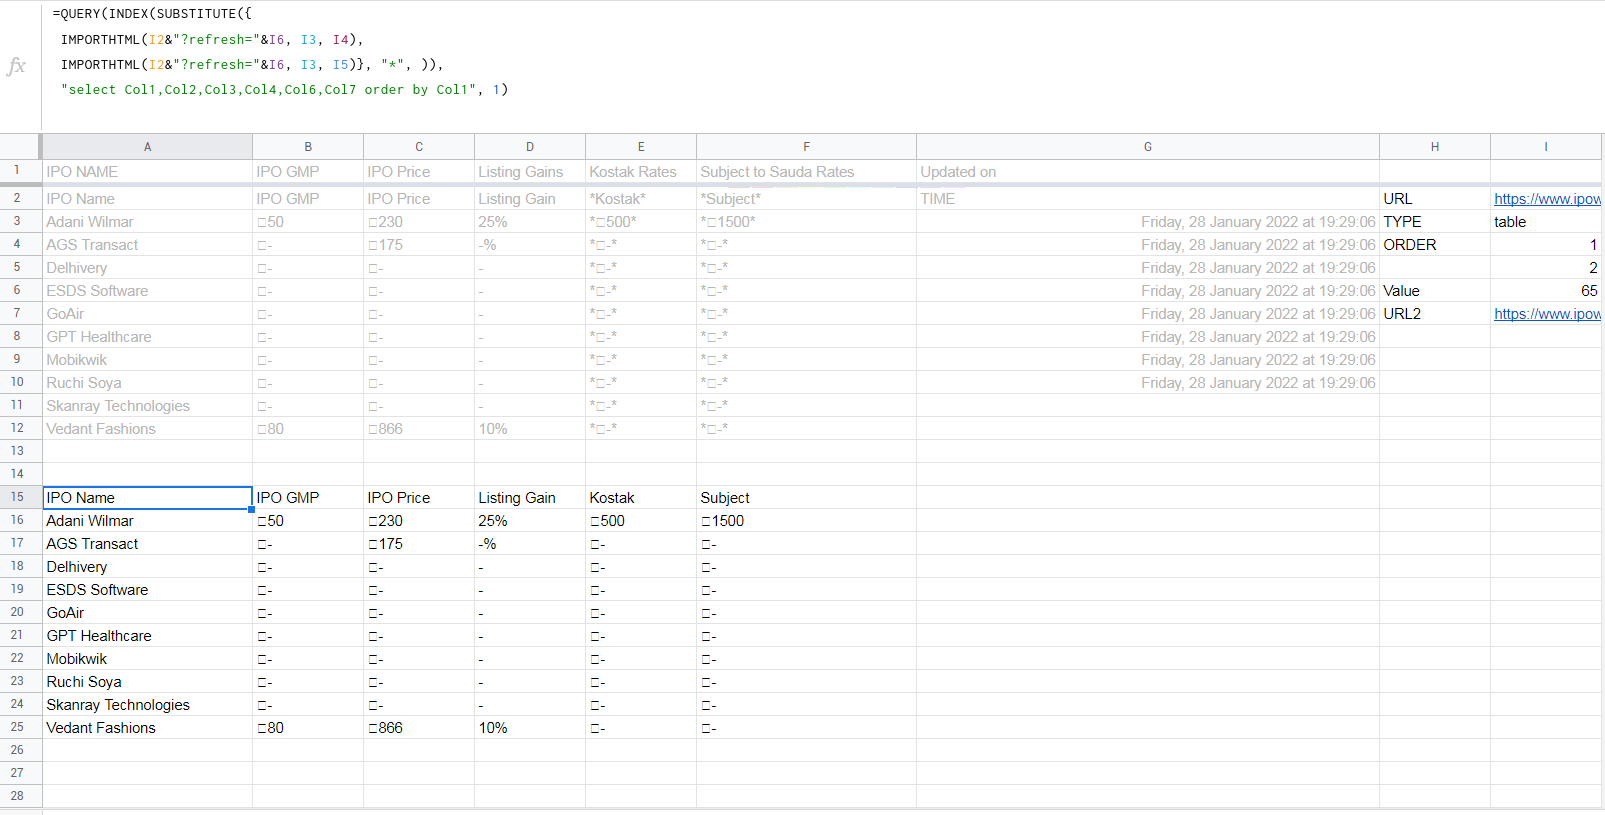Open the URL link in cell I2
Image resolution: width=1605 pixels, height=815 pixels.
pyautogui.click(x=1547, y=199)
